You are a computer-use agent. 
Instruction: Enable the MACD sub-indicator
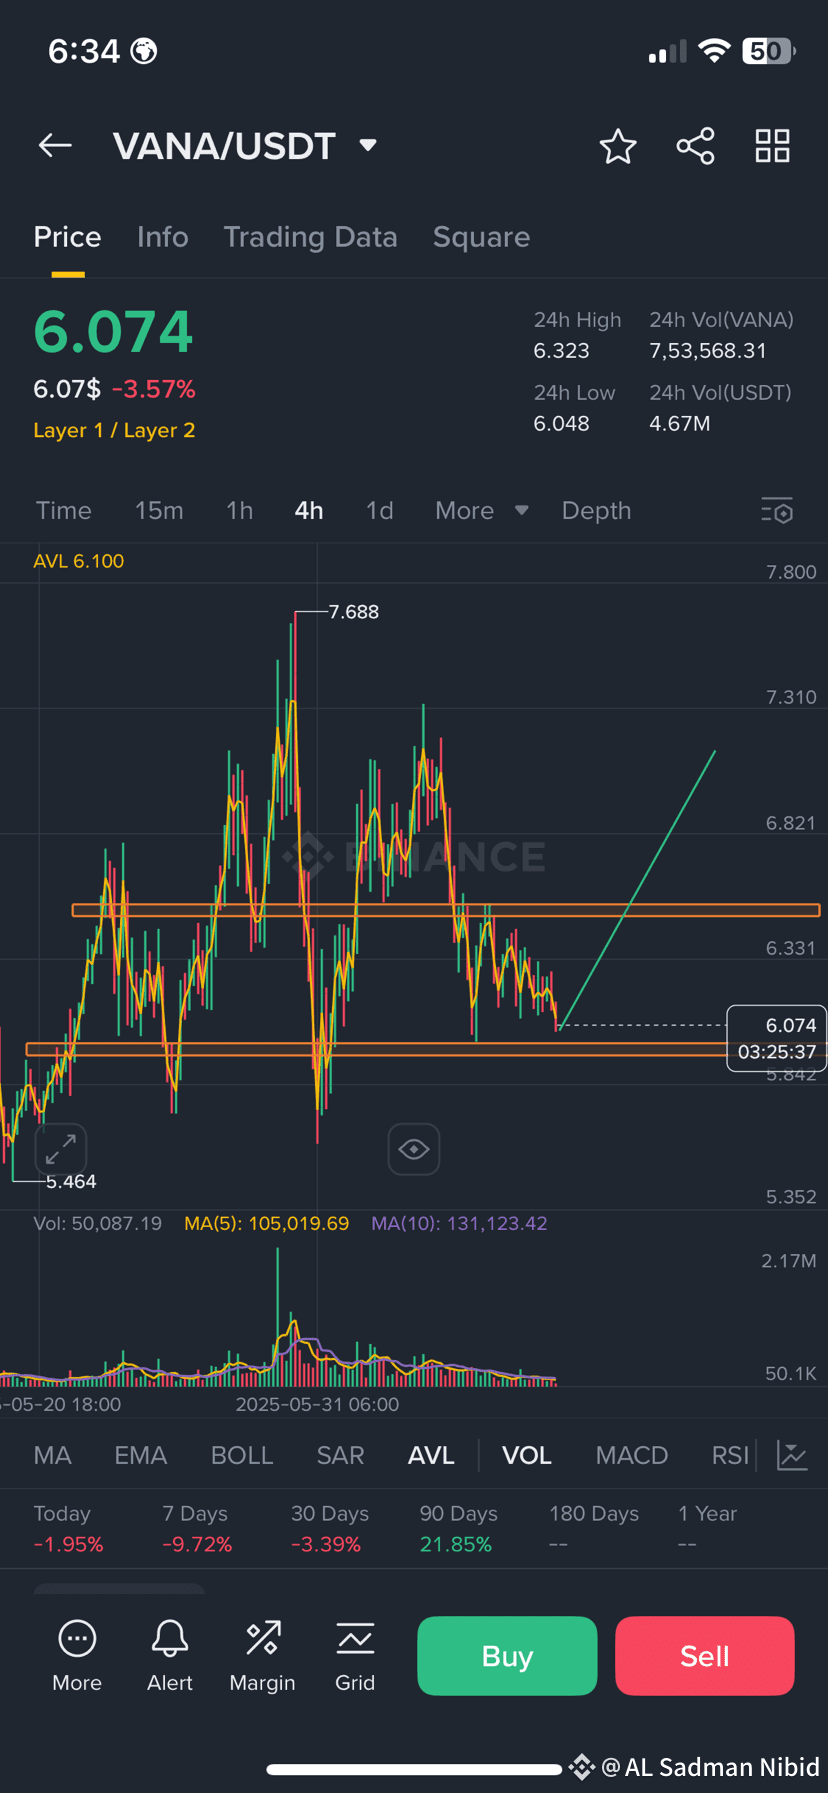pyautogui.click(x=632, y=1455)
